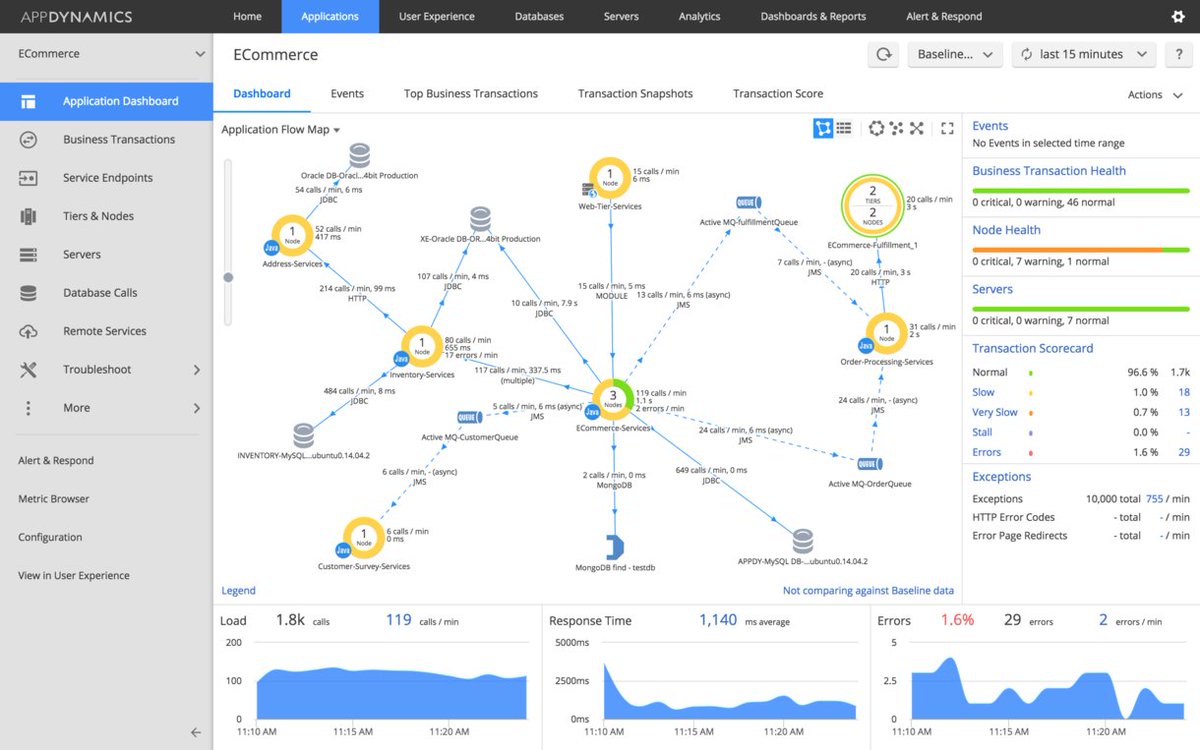
Task: Click the Business Transaction Health bar
Action: pyautogui.click(x=1081, y=190)
